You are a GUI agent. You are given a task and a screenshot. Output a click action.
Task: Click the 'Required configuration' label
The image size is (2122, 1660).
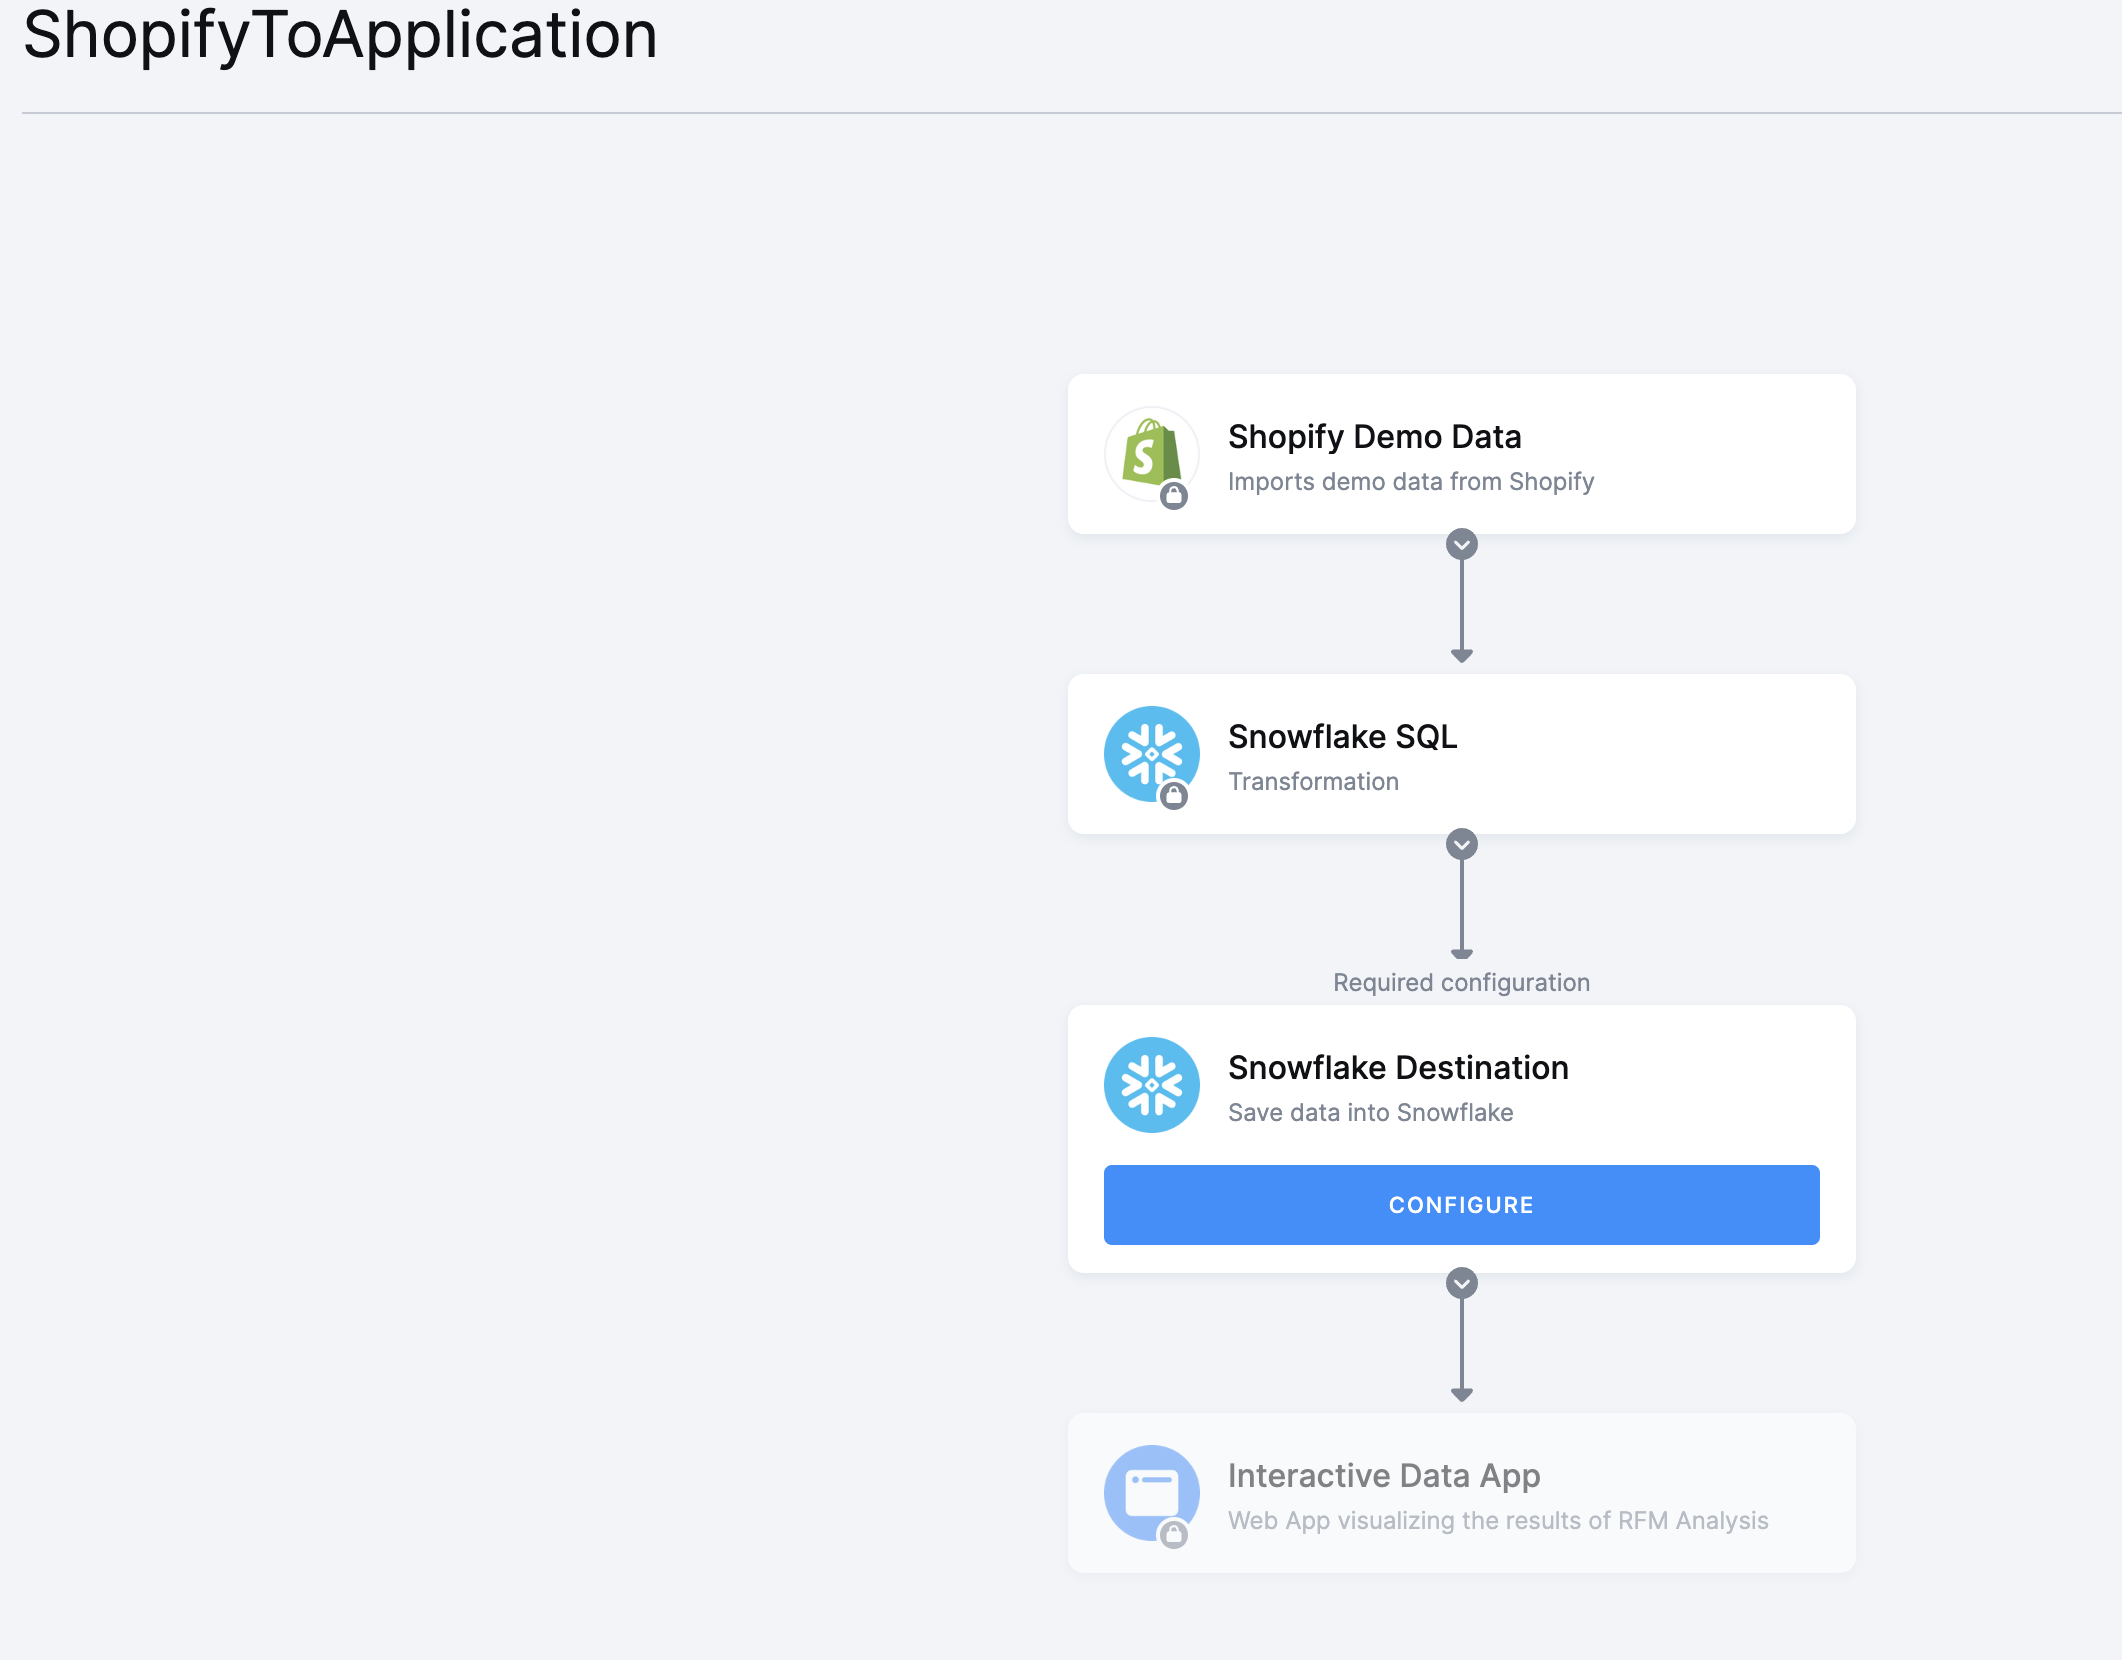[x=1461, y=983]
